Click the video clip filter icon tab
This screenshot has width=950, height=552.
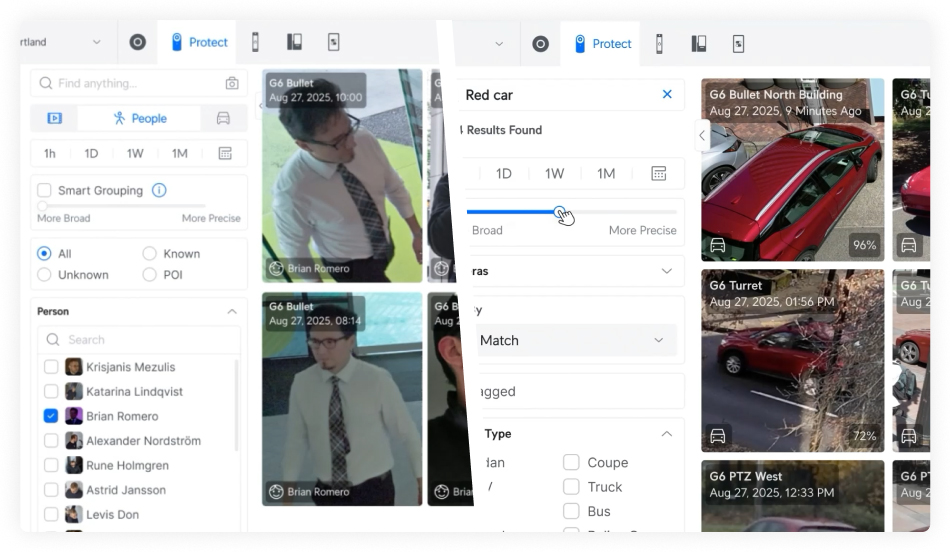[x=55, y=118]
